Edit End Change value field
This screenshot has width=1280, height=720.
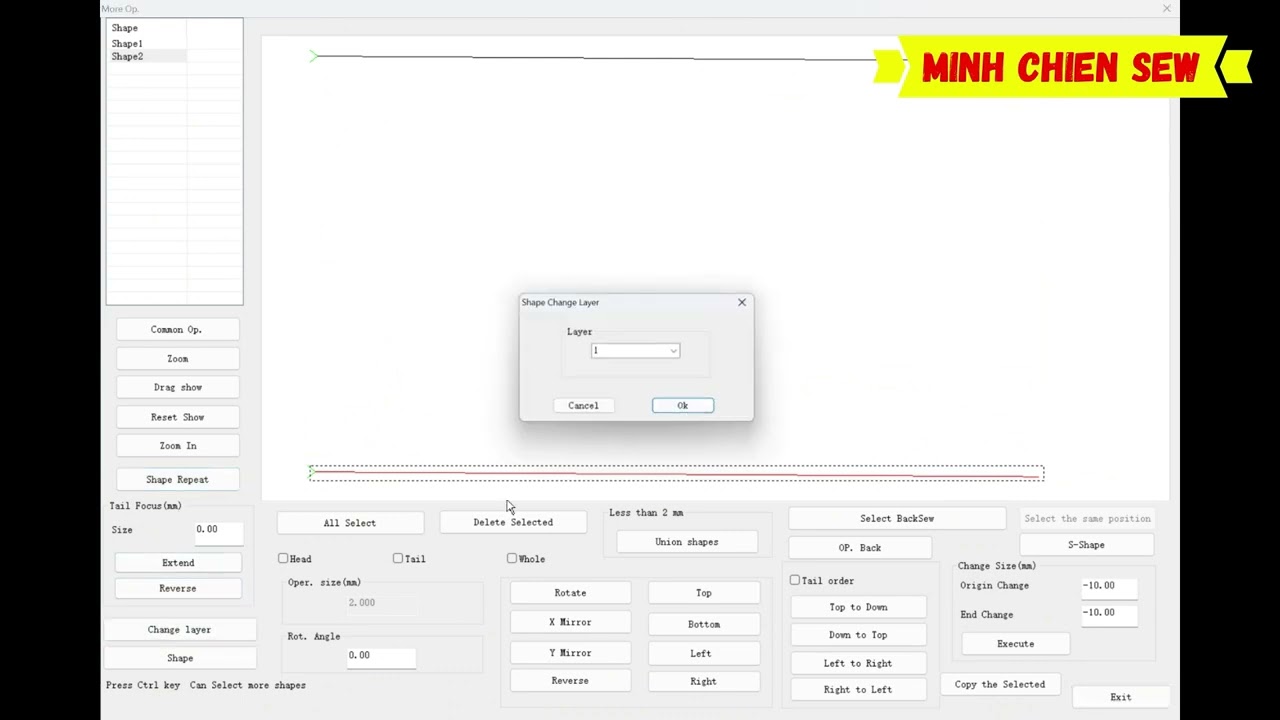(x=1109, y=613)
